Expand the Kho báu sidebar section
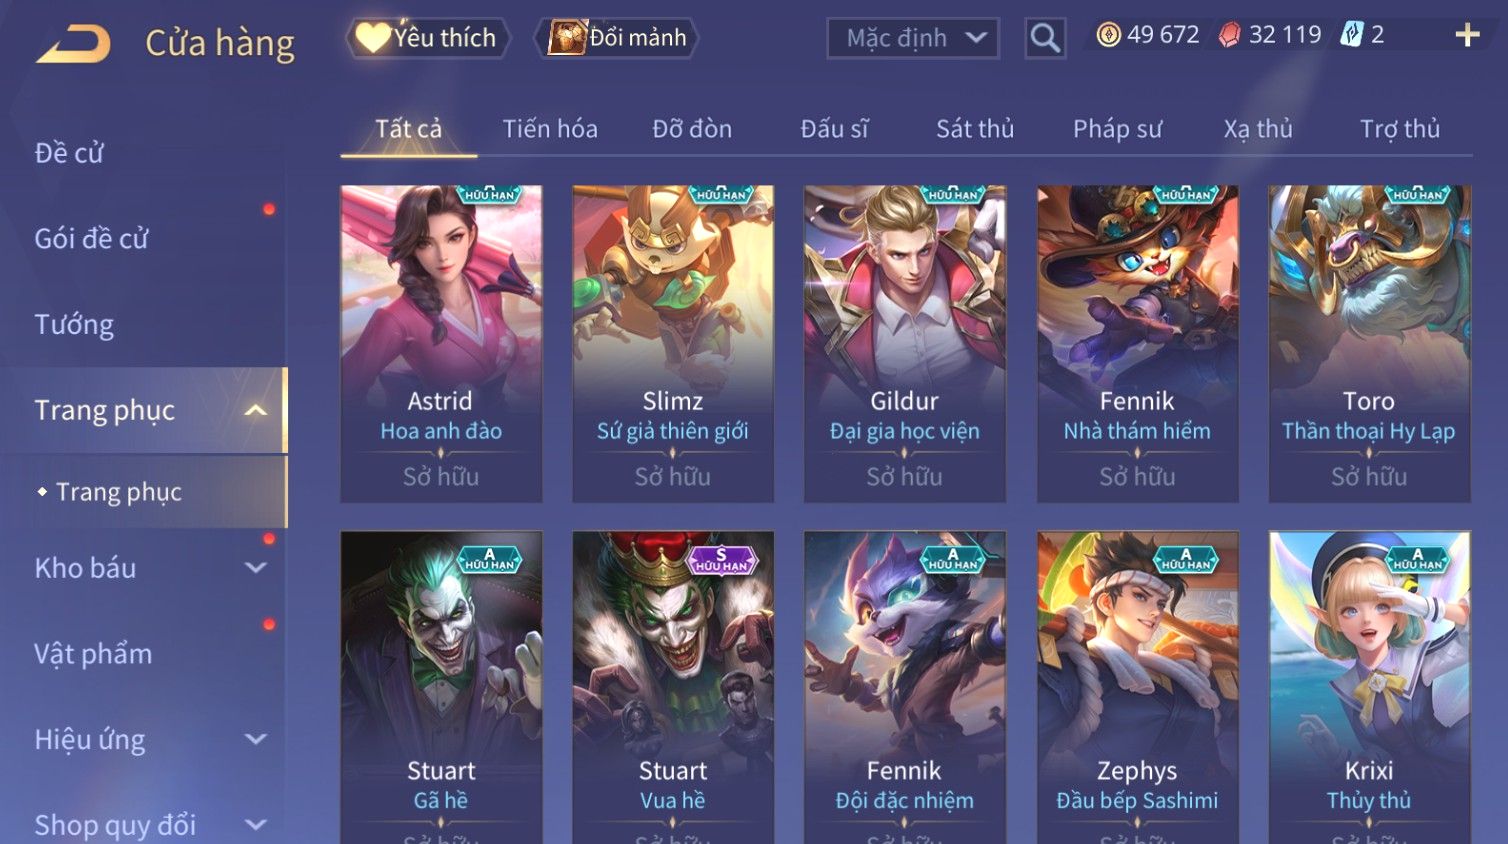The height and width of the screenshot is (844, 1508). (256, 568)
